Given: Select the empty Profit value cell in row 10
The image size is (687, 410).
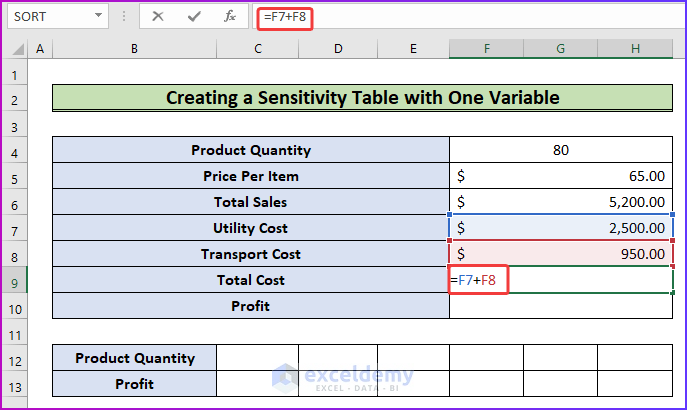Looking at the screenshot, I should click(560, 306).
